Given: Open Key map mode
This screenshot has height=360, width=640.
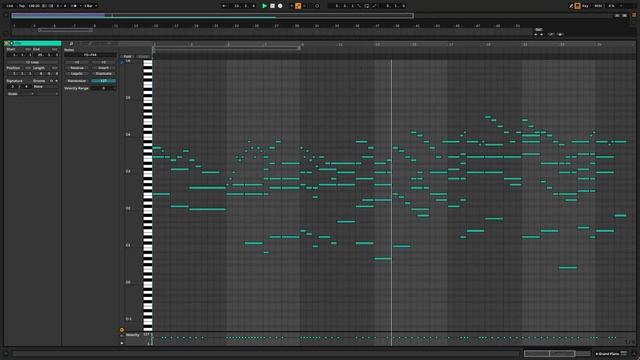Looking at the screenshot, I should point(585,6).
